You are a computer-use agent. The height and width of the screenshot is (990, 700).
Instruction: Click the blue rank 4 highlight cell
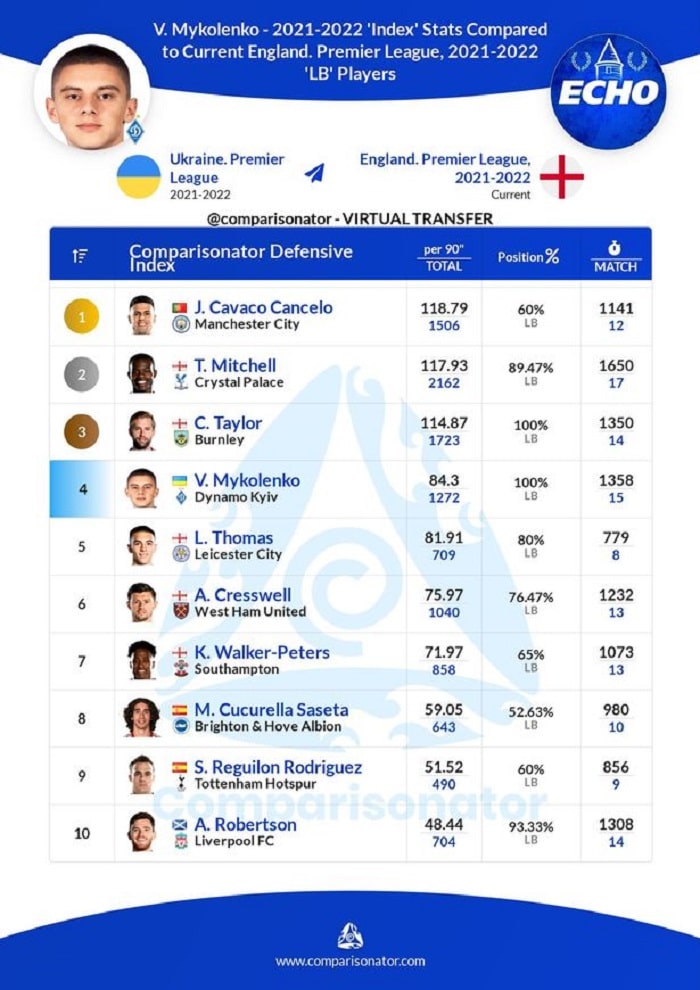[82, 489]
